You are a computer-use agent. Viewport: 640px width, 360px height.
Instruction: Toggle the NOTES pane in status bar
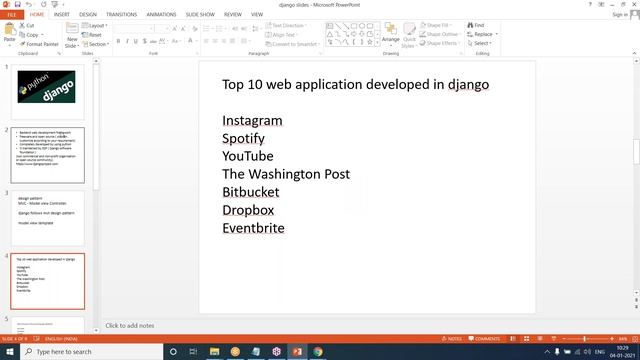pos(452,339)
